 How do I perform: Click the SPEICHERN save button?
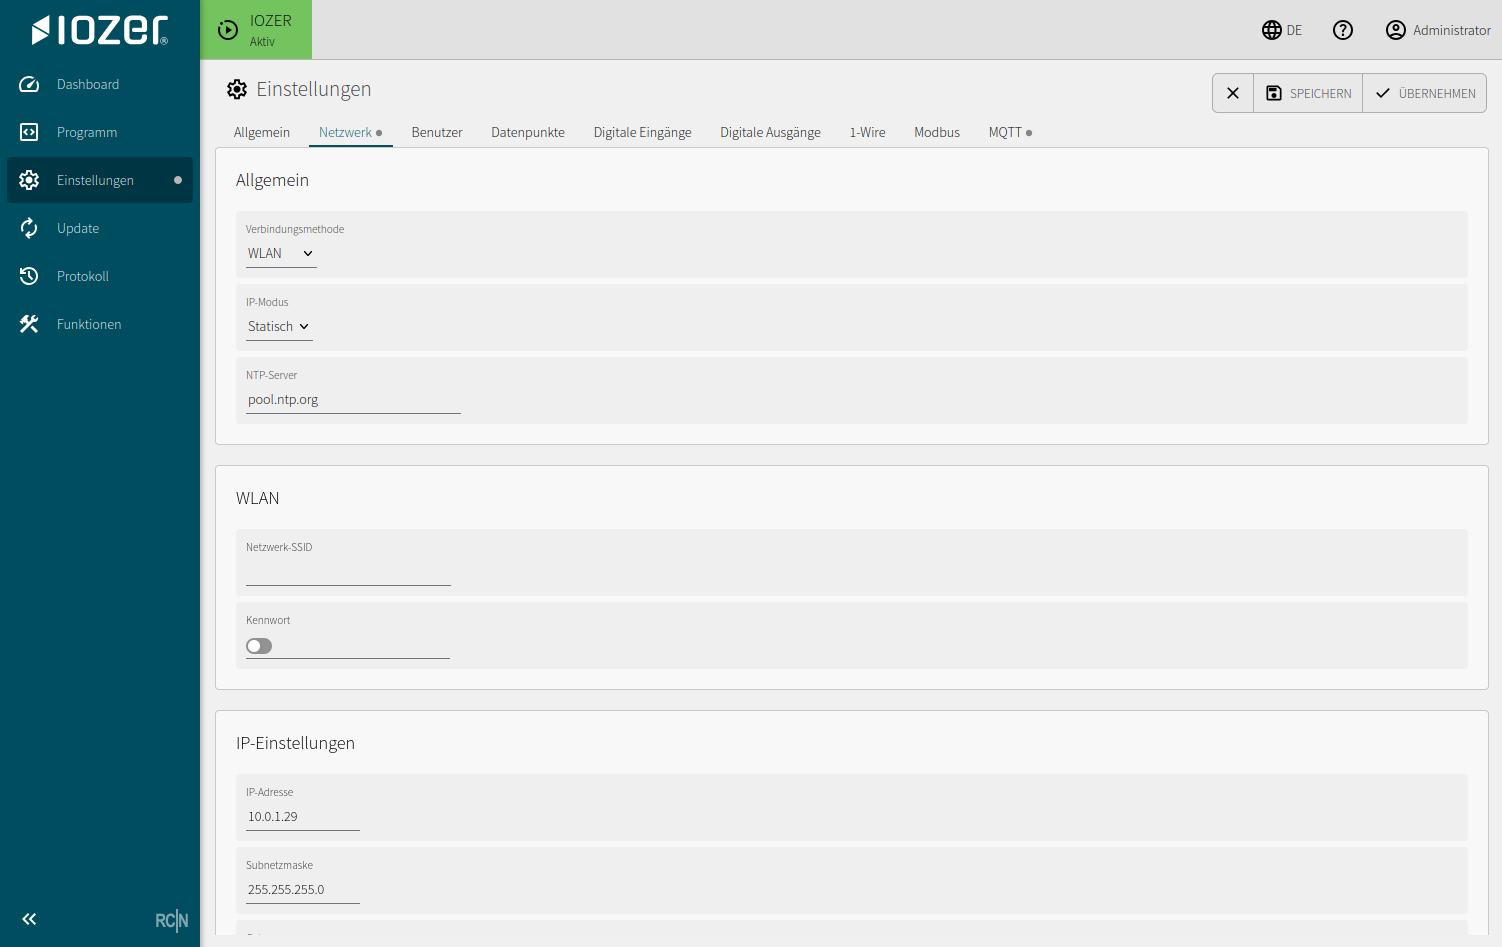[x=1308, y=93]
